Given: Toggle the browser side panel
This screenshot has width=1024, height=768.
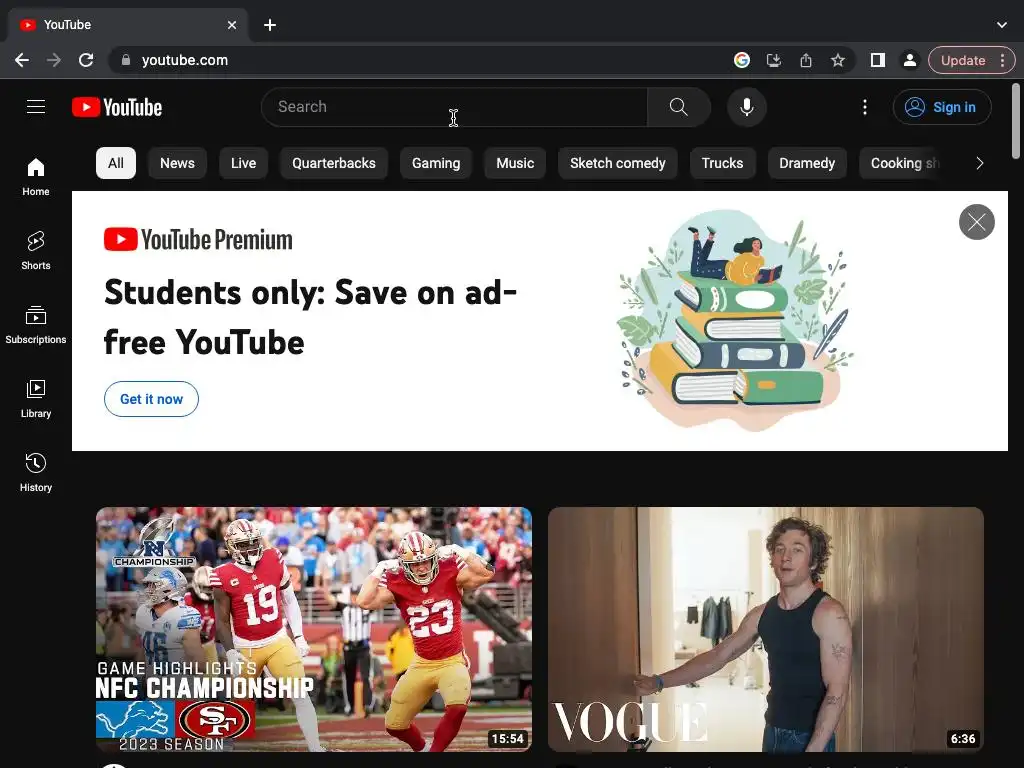Looking at the screenshot, I should pos(878,60).
